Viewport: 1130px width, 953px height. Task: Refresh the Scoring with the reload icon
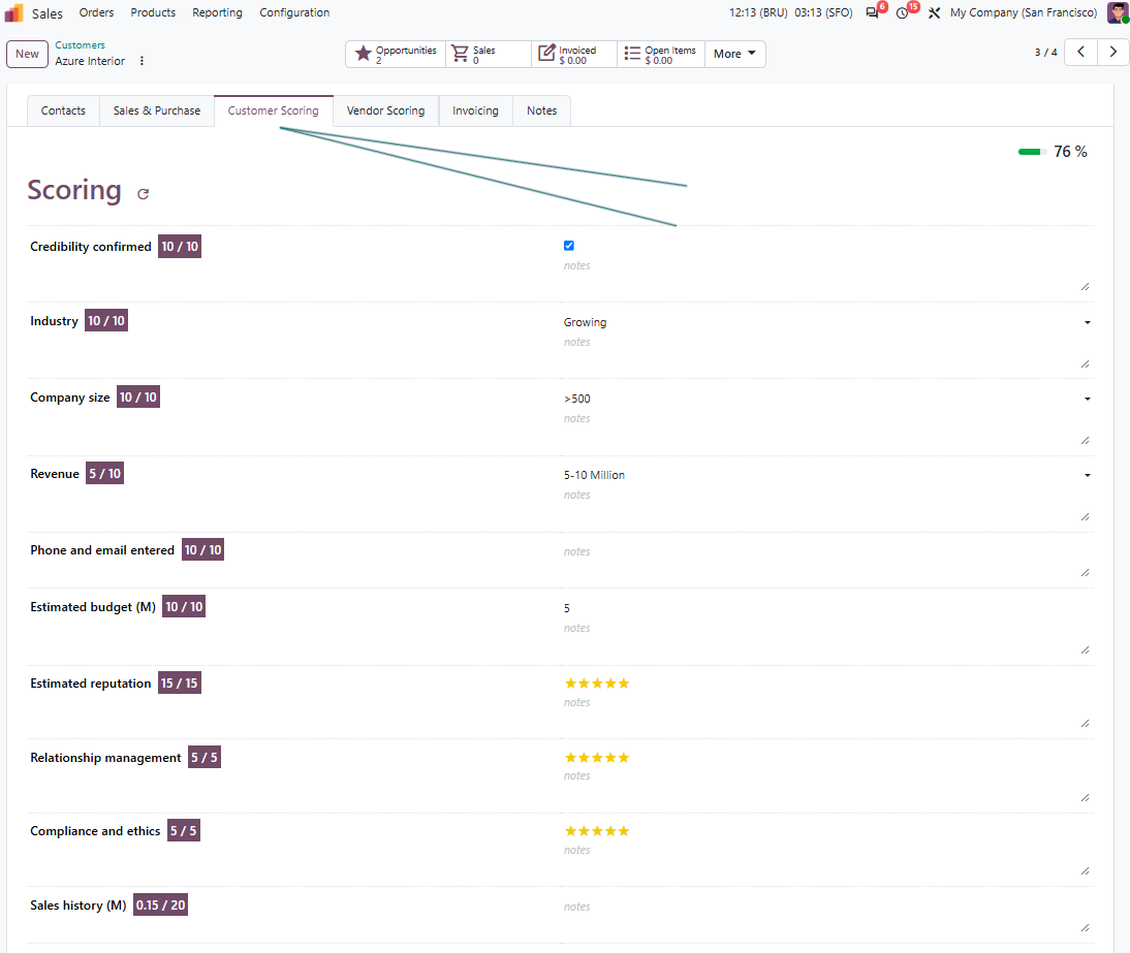point(143,193)
